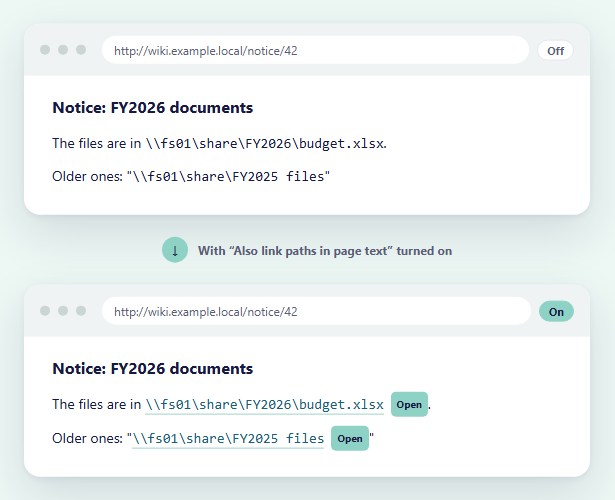615x500 pixels.
Task: Open the linked \\fs01\share\FY2025 files path
Action: point(228,438)
